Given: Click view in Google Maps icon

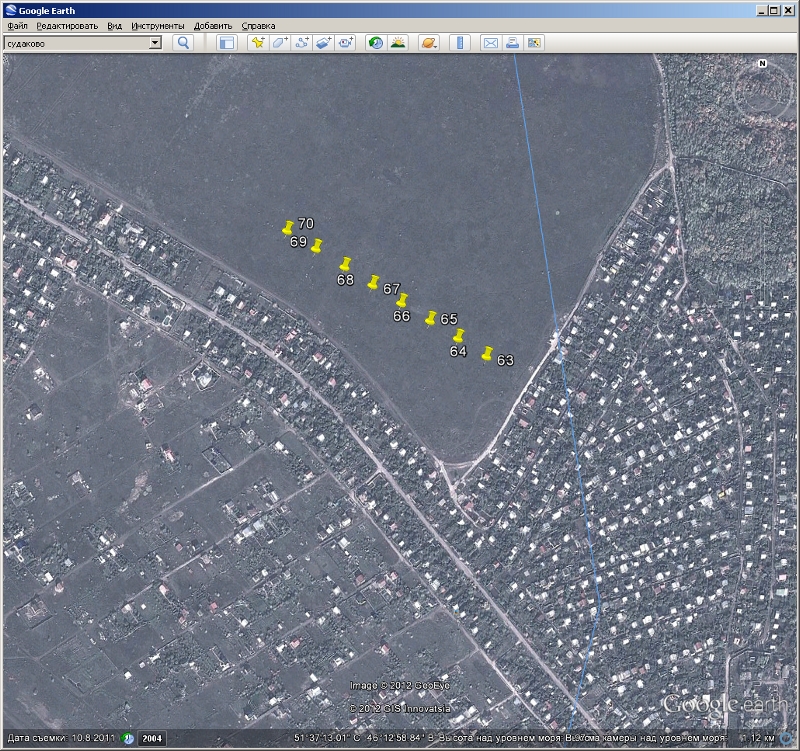Looking at the screenshot, I should click(534, 43).
